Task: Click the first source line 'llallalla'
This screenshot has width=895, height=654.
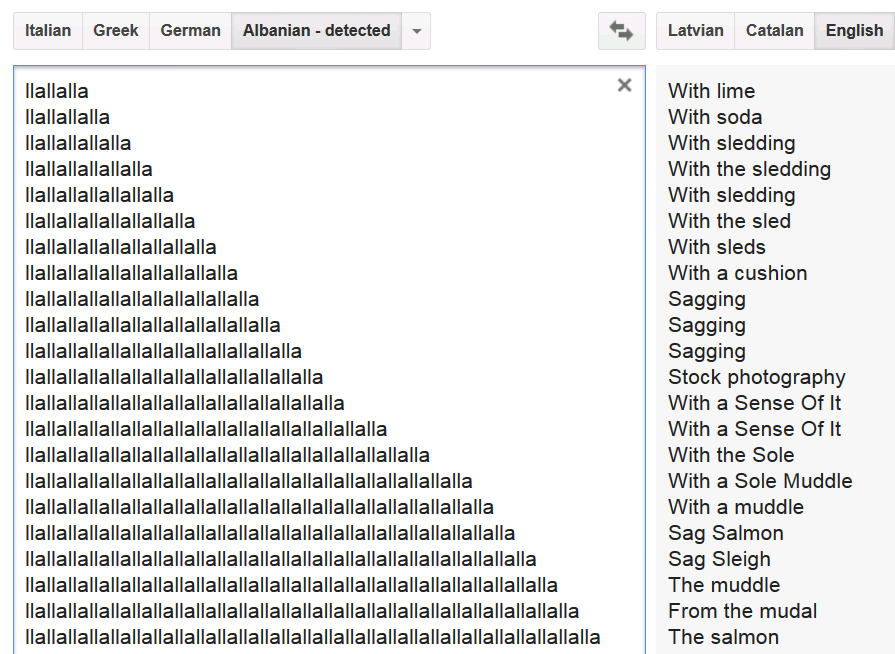Action: click(57, 91)
